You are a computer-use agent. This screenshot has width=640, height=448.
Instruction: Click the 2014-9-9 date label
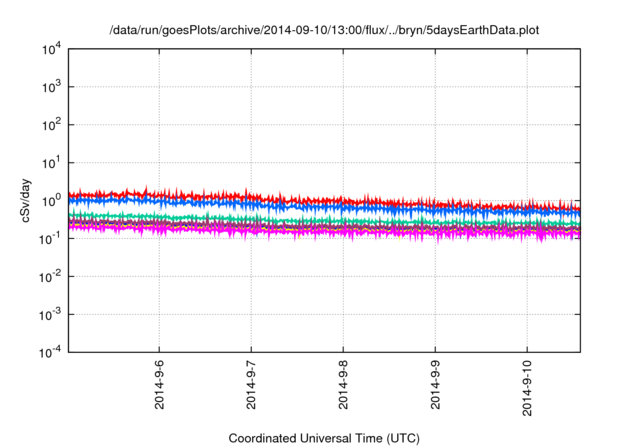coord(436,384)
